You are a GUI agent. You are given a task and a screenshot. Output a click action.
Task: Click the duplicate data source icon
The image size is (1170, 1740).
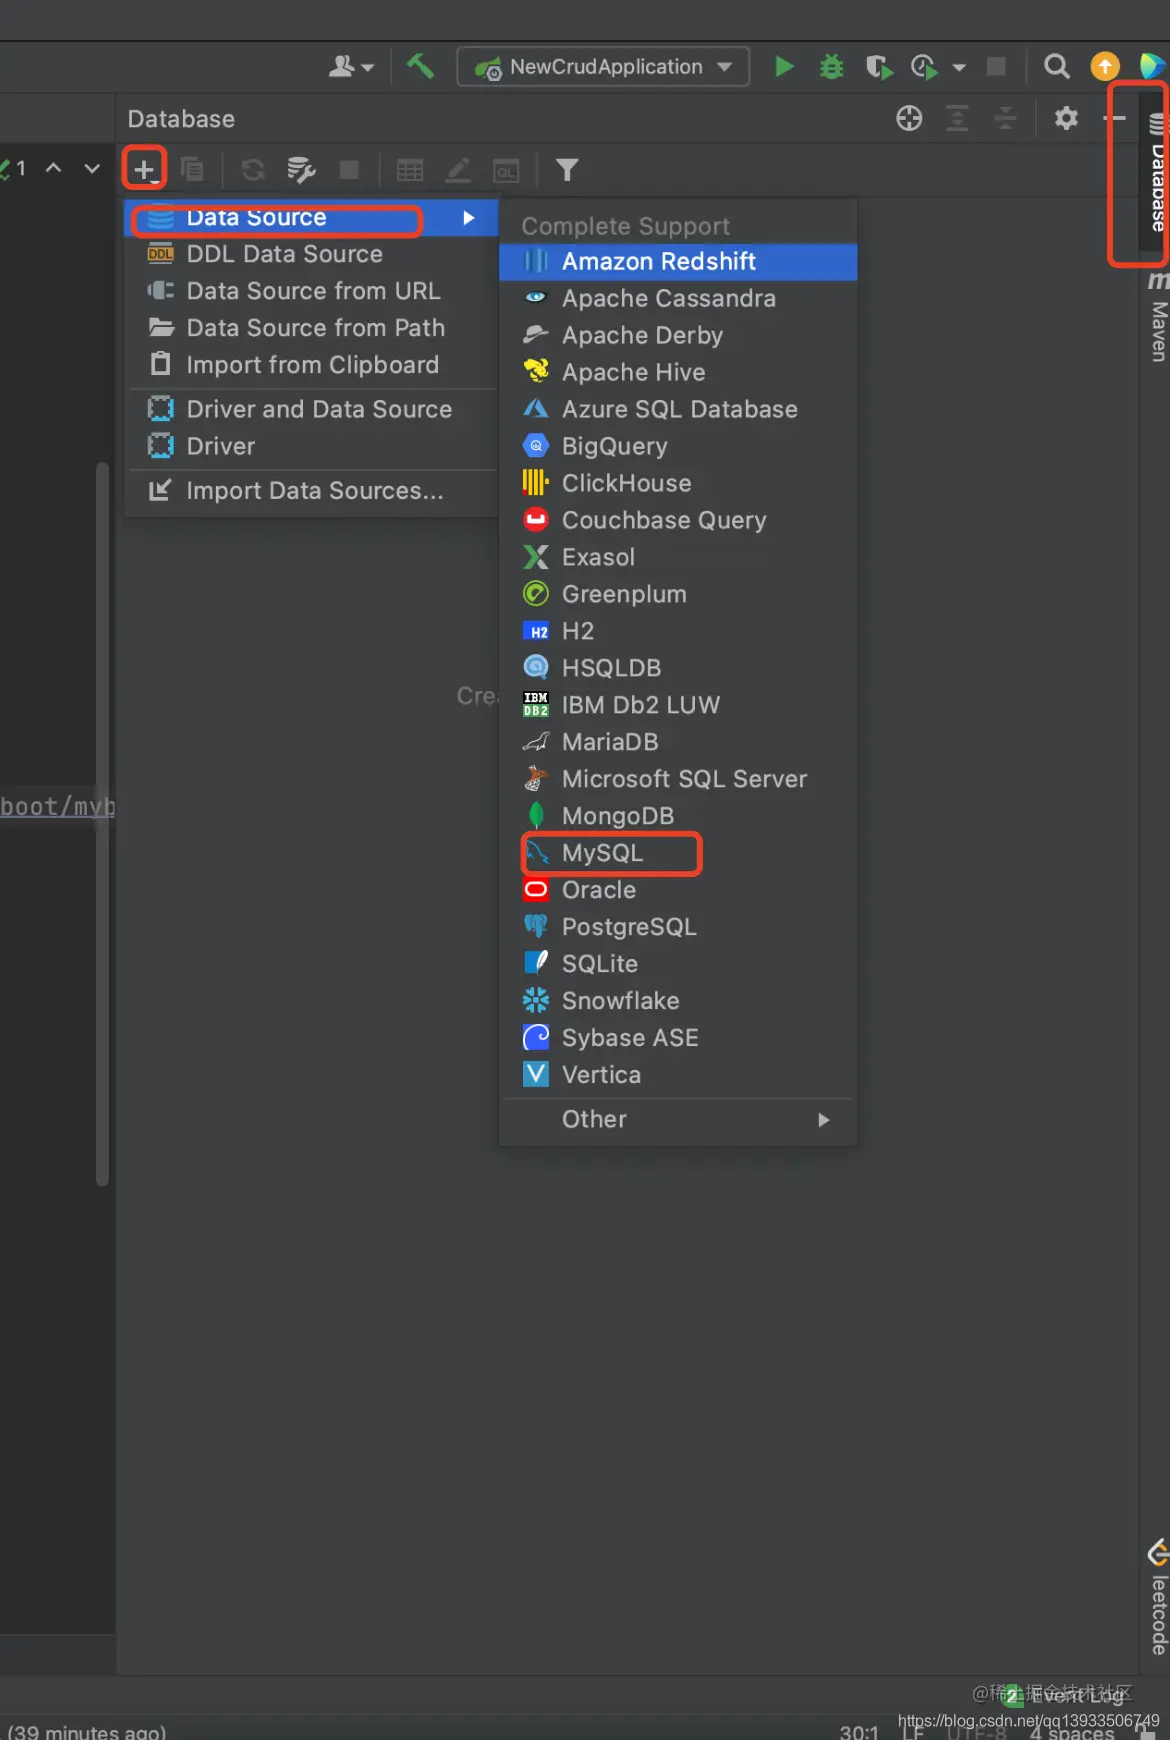click(x=192, y=169)
